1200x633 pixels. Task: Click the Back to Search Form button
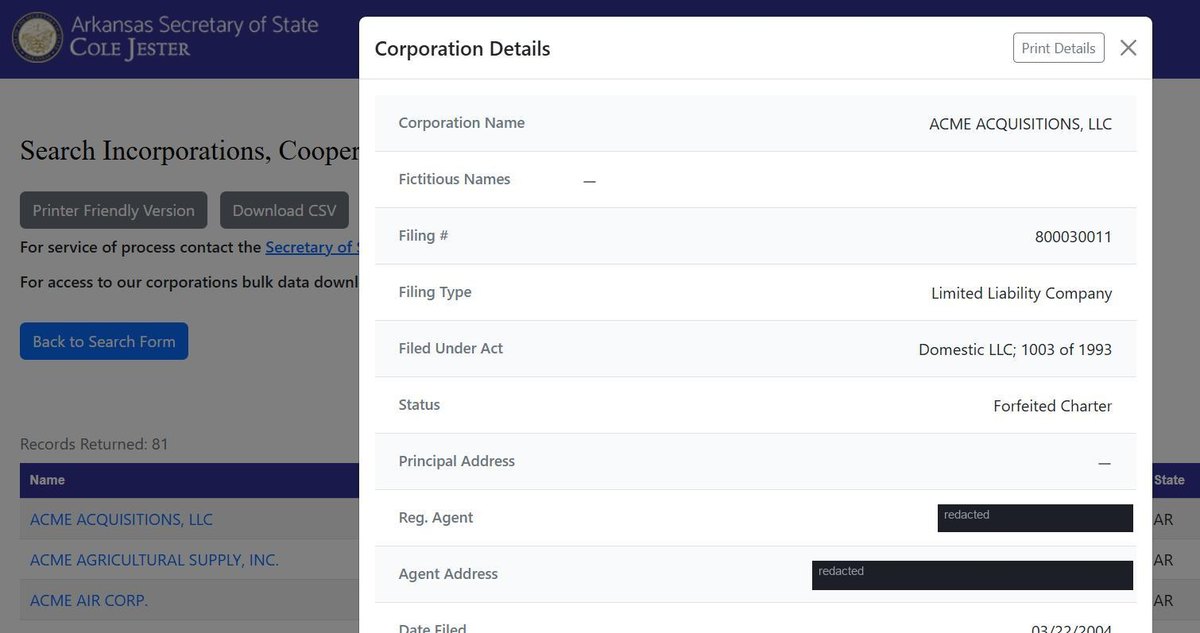point(104,341)
